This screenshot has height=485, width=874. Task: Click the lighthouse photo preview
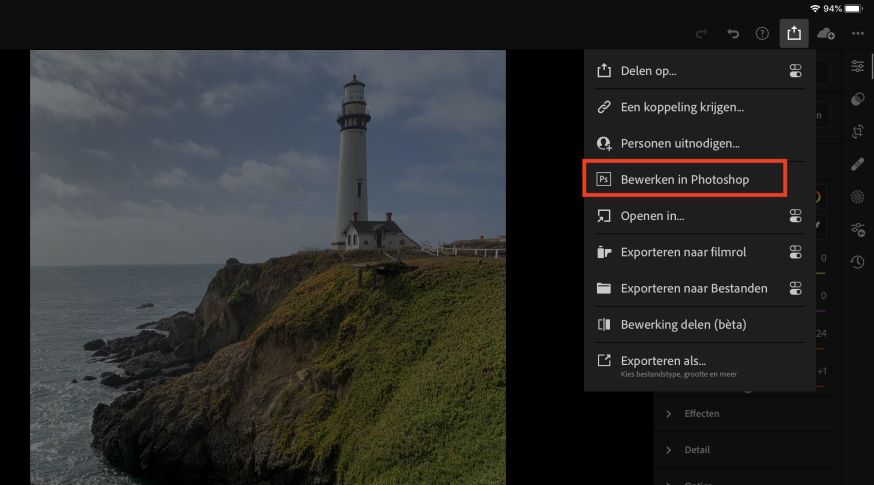[268, 267]
